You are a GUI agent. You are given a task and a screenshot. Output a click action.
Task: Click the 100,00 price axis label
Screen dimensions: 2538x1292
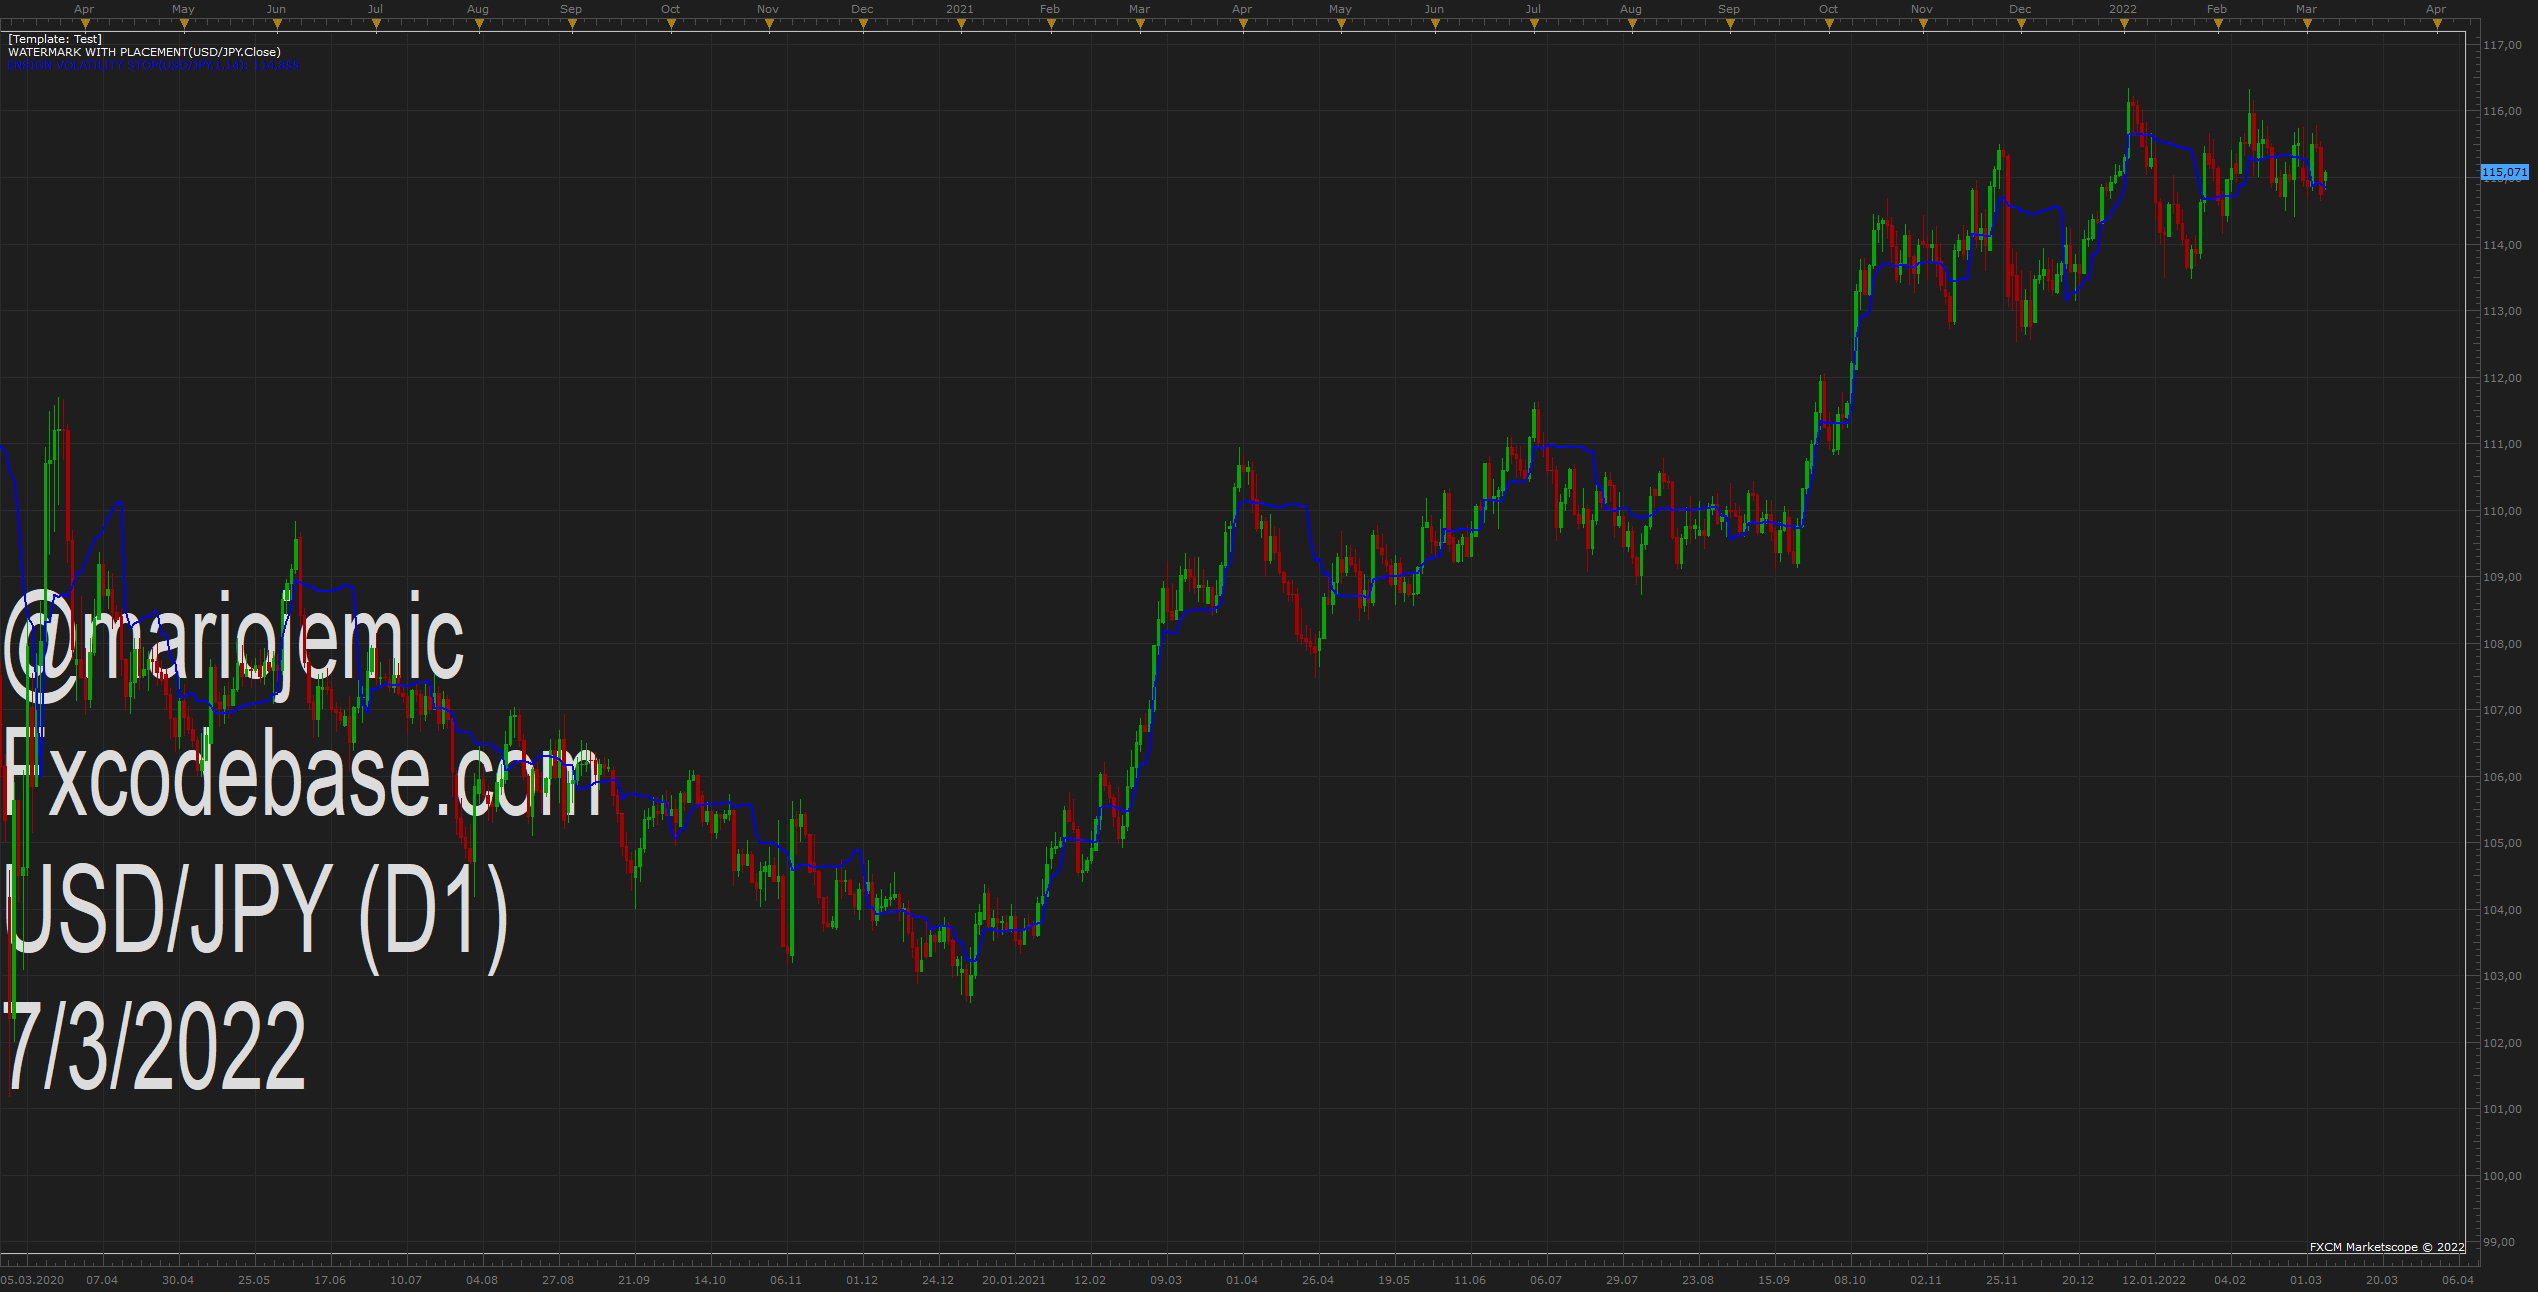[x=2502, y=1176]
